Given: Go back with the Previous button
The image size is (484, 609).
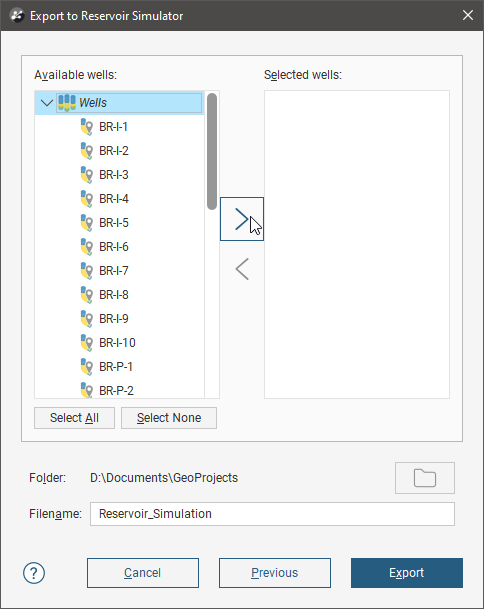Looking at the screenshot, I should click(x=275, y=573).
